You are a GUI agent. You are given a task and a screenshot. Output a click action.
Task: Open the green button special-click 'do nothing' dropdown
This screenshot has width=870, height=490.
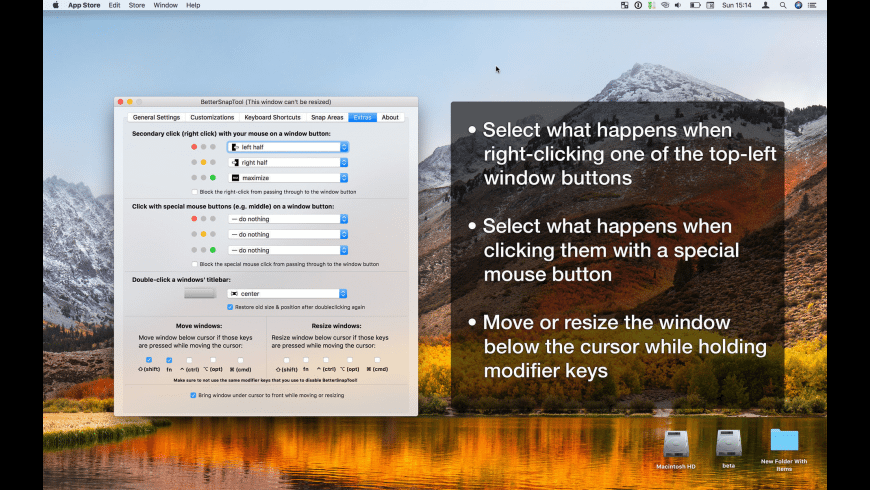pos(288,250)
